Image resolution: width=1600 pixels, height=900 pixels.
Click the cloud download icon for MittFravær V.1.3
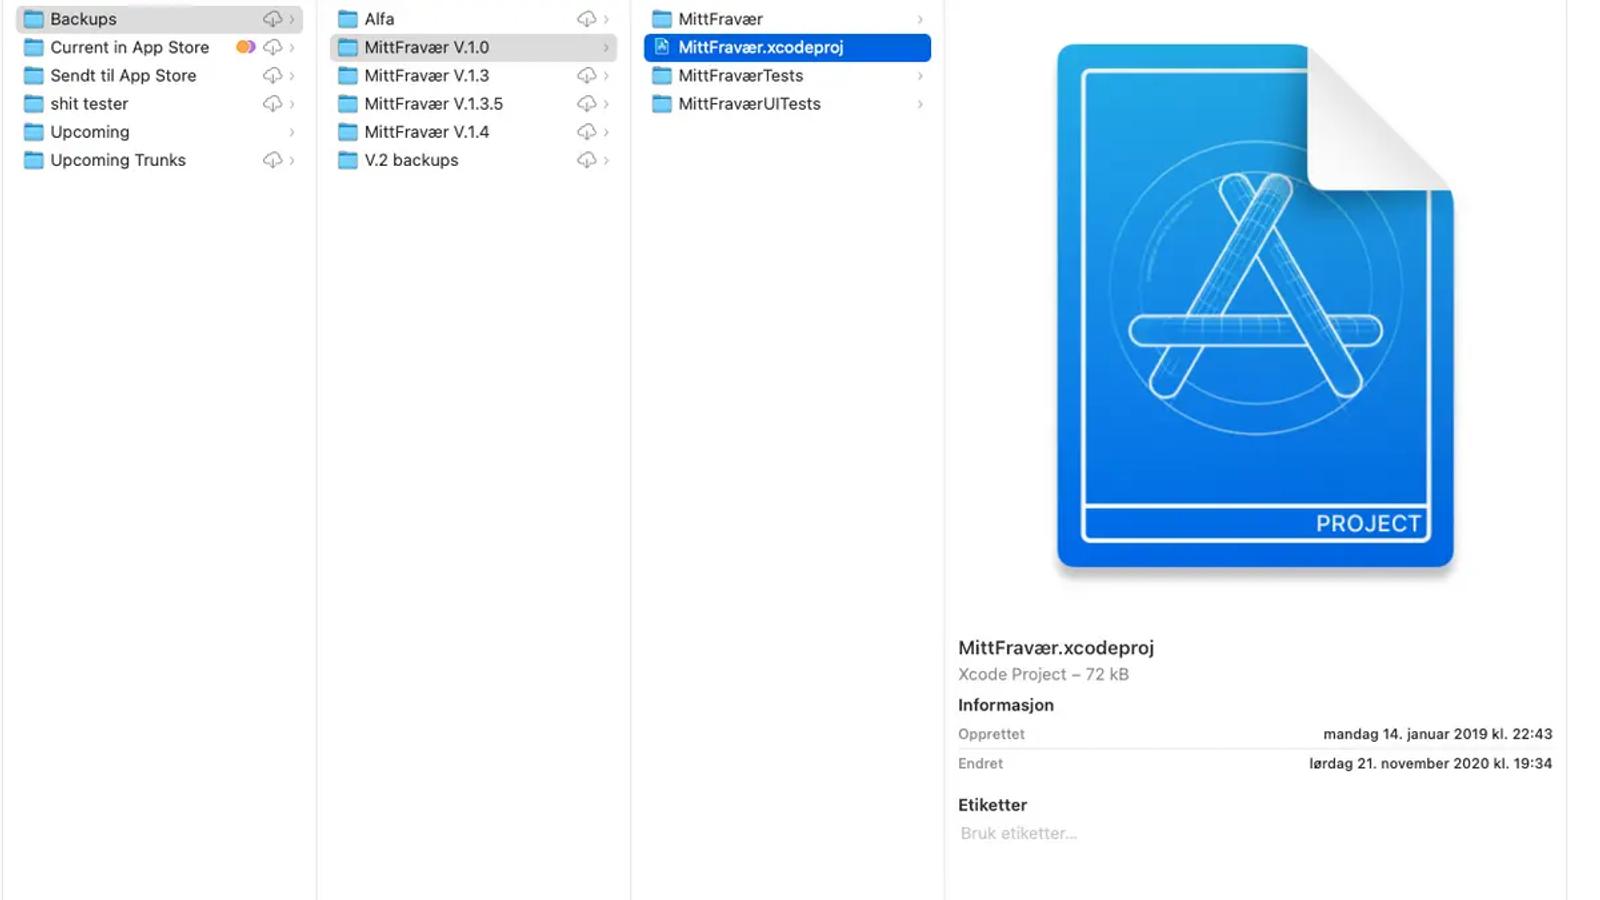[x=586, y=75]
